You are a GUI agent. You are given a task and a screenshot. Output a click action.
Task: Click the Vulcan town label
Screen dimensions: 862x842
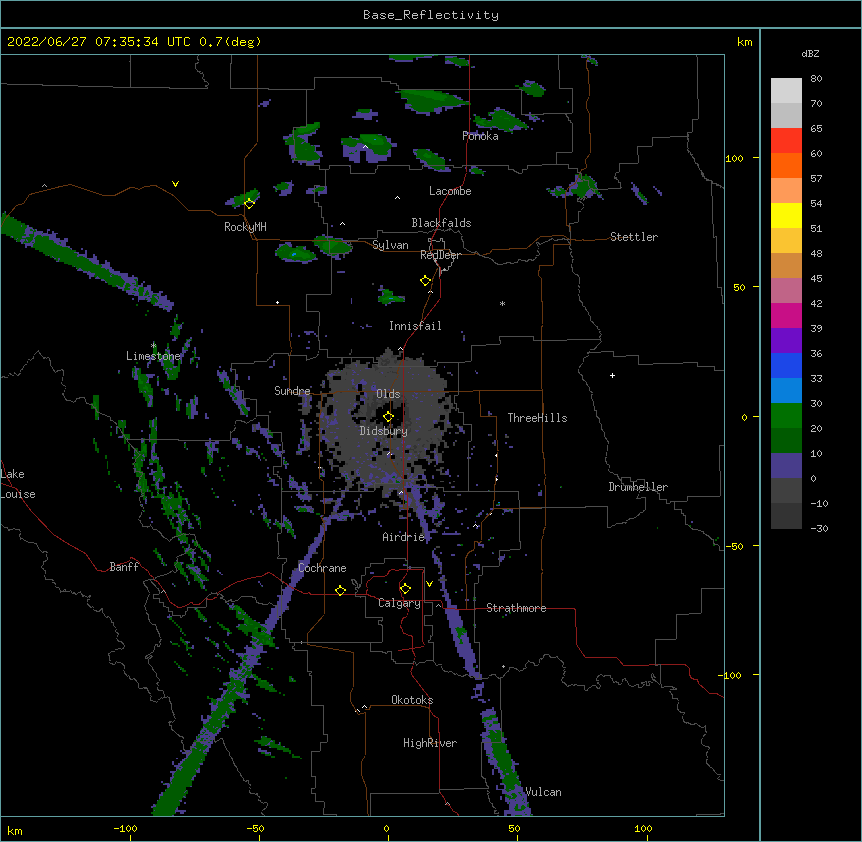click(x=543, y=792)
